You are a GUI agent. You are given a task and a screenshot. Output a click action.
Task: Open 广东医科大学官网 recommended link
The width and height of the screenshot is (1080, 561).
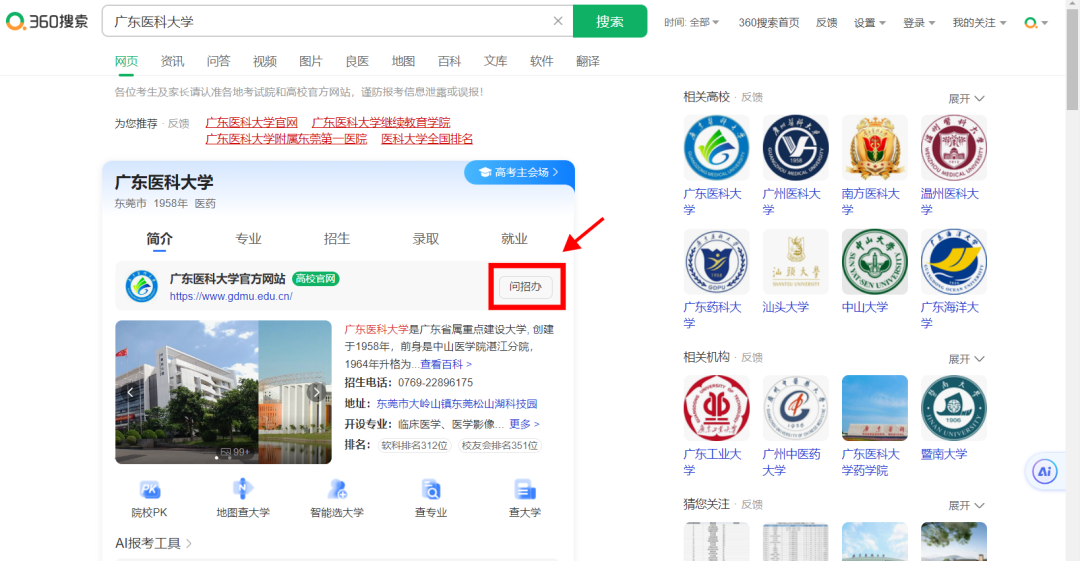[x=251, y=122]
